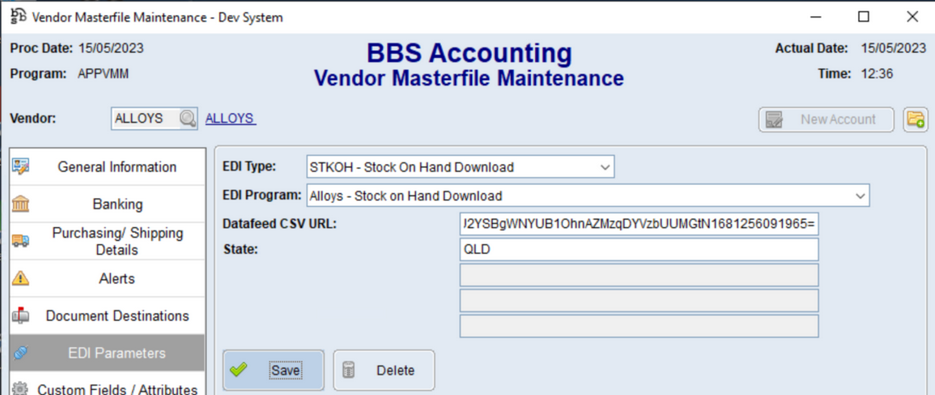Image resolution: width=935 pixels, height=395 pixels.
Task: Click the Program value APPVMM
Action: 103,74
